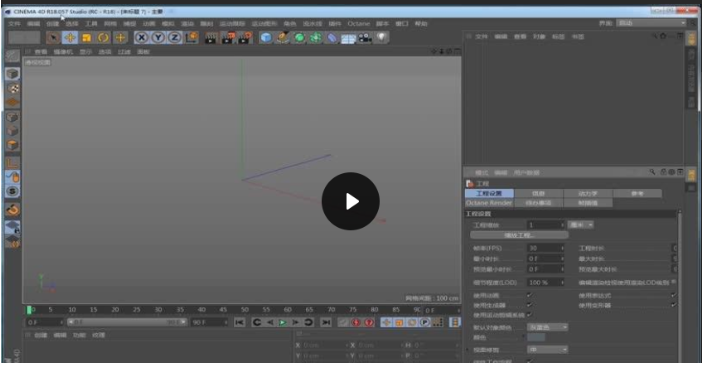702x386 pixels.
Task: Click the green array/cloner modeling icon
Action: (316, 38)
